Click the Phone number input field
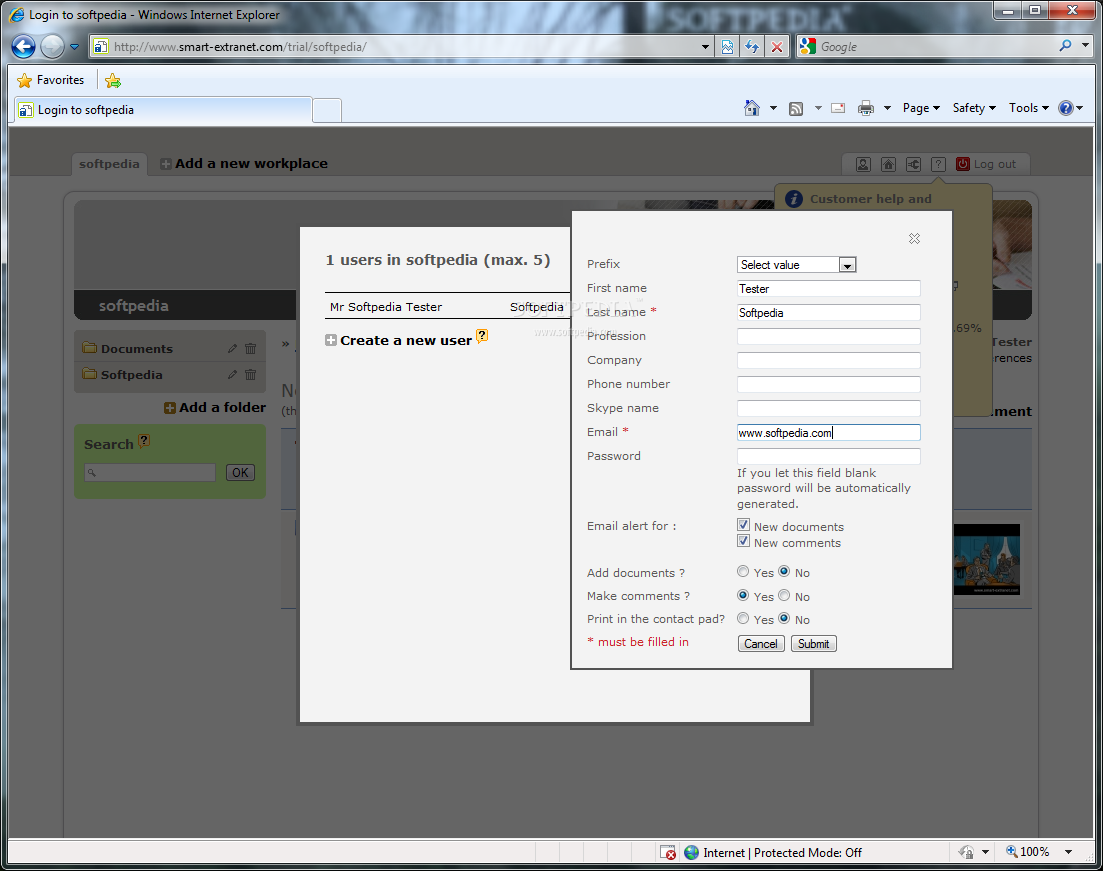 [829, 384]
